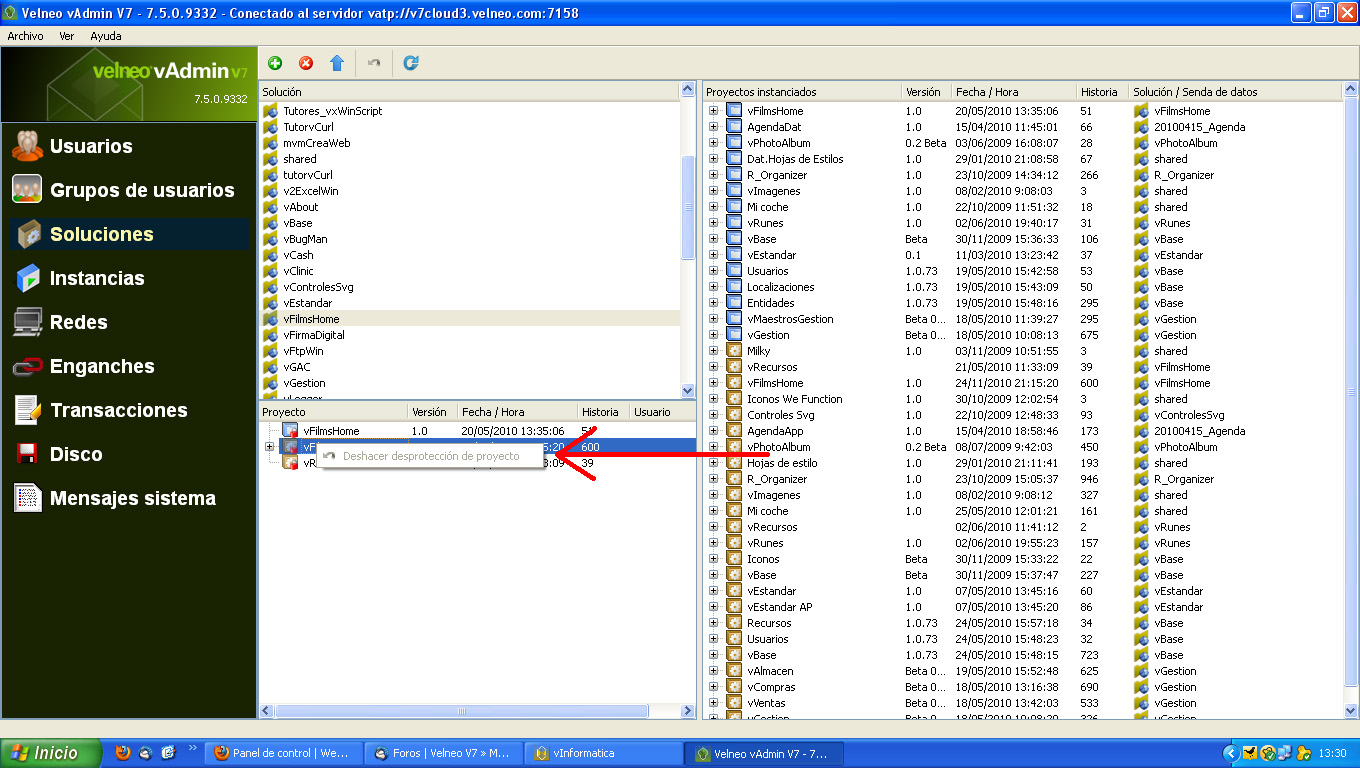Click the system tray clock showing 13:30
Screen dimensions: 1360x768
1331,753
